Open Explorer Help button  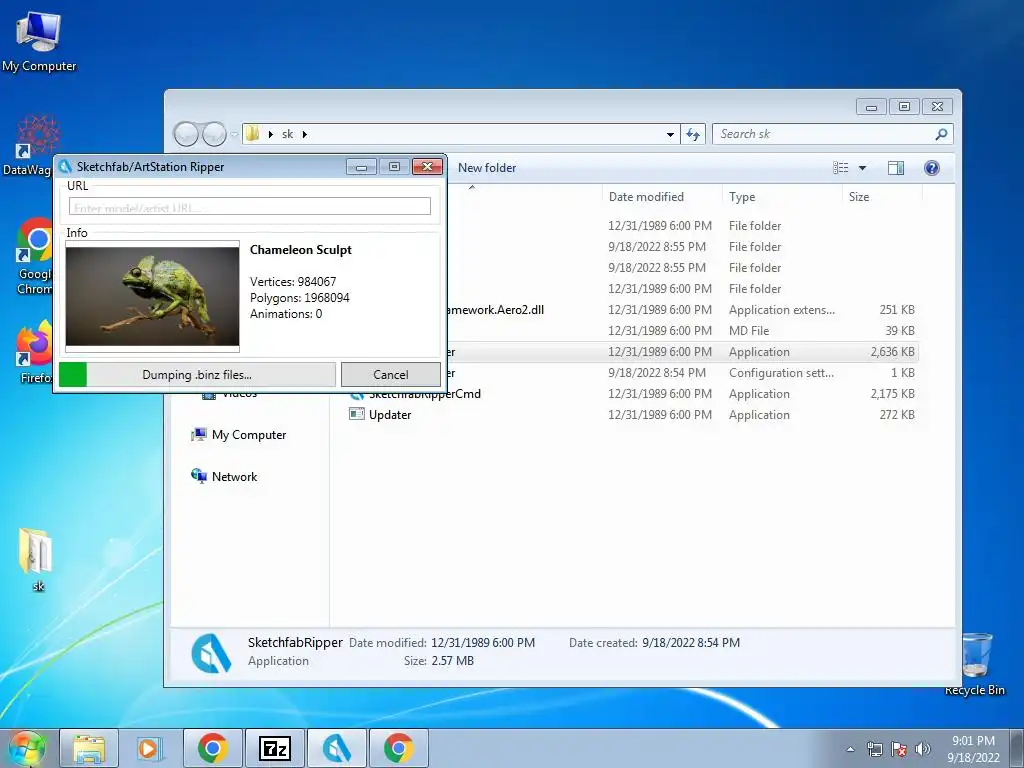(x=932, y=168)
